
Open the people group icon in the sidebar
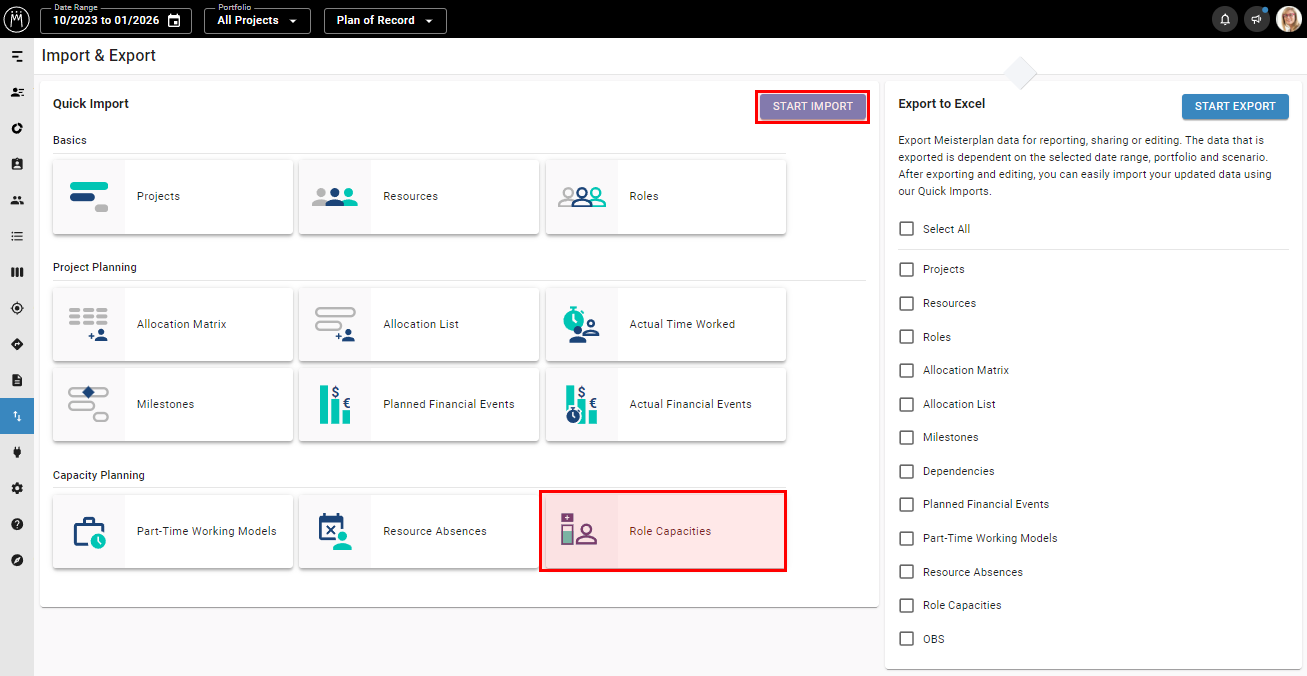coord(17,200)
